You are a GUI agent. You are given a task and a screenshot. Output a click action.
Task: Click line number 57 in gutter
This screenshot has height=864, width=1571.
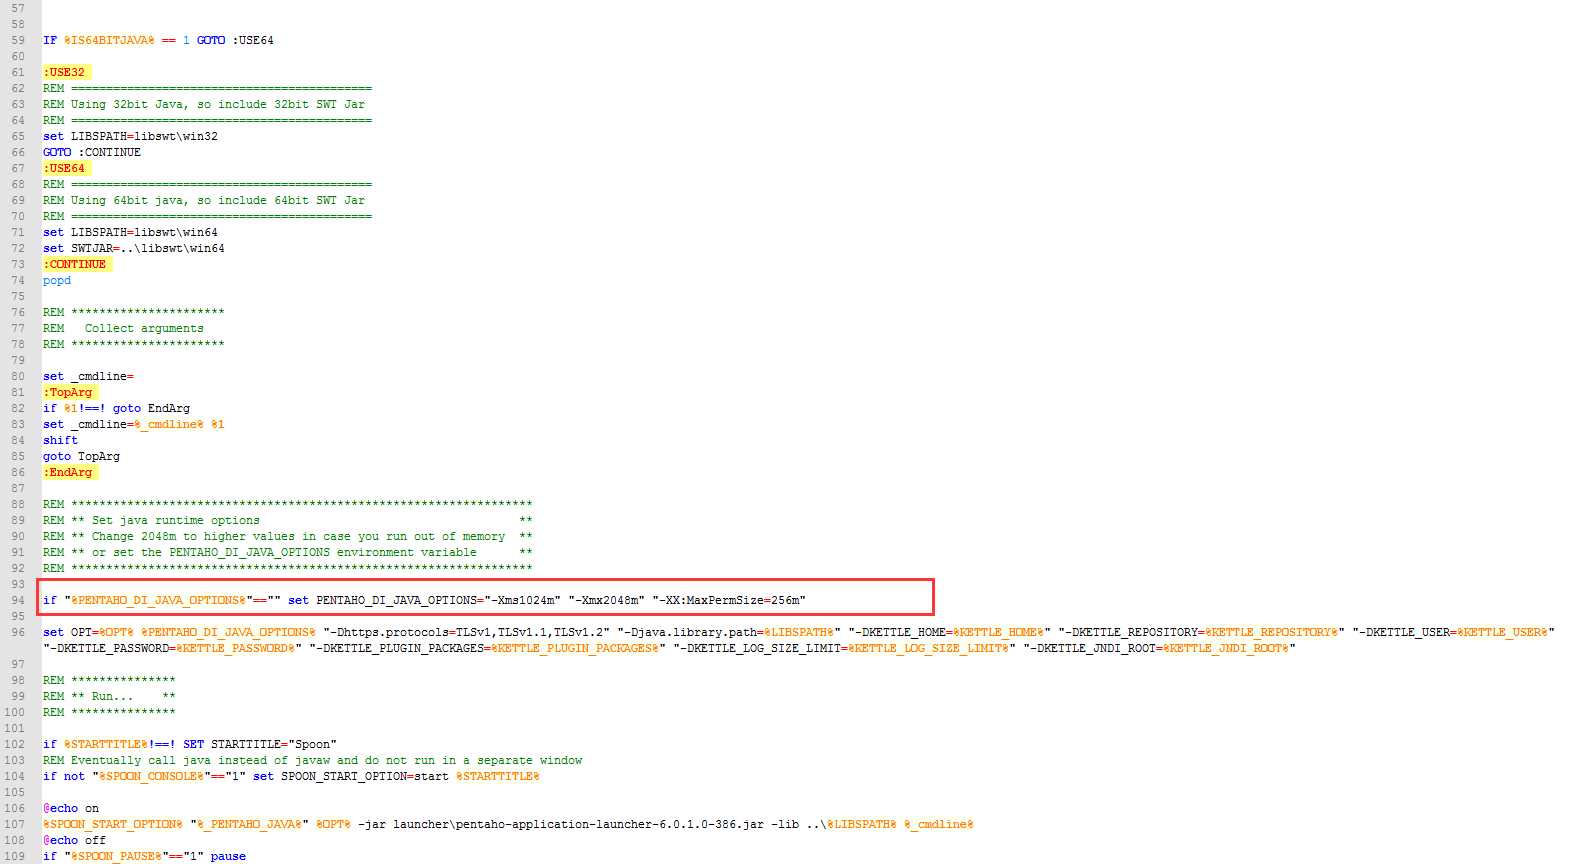point(18,8)
